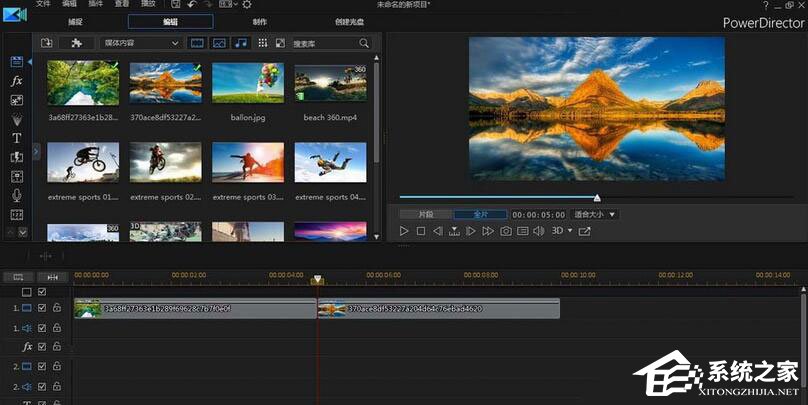The image size is (808, 405).
Task: Click the puzzle-piece plugin icon
Action: pos(76,43)
